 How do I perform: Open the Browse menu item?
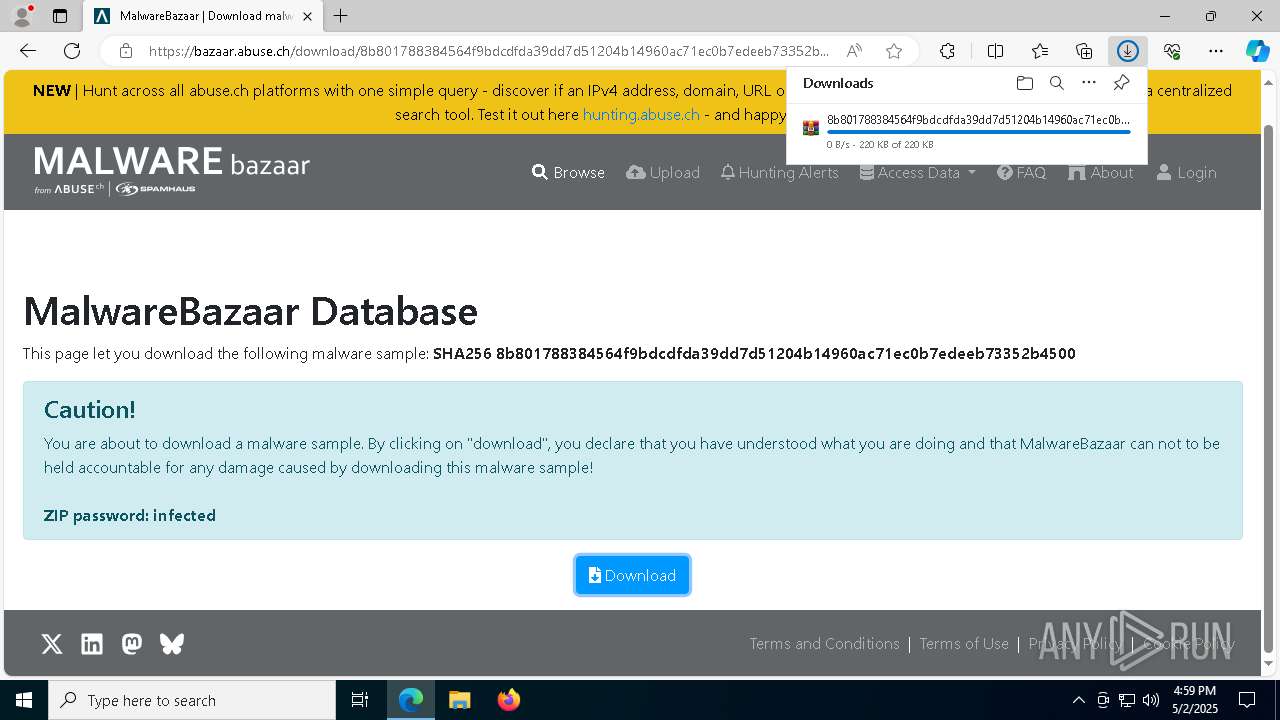(568, 173)
